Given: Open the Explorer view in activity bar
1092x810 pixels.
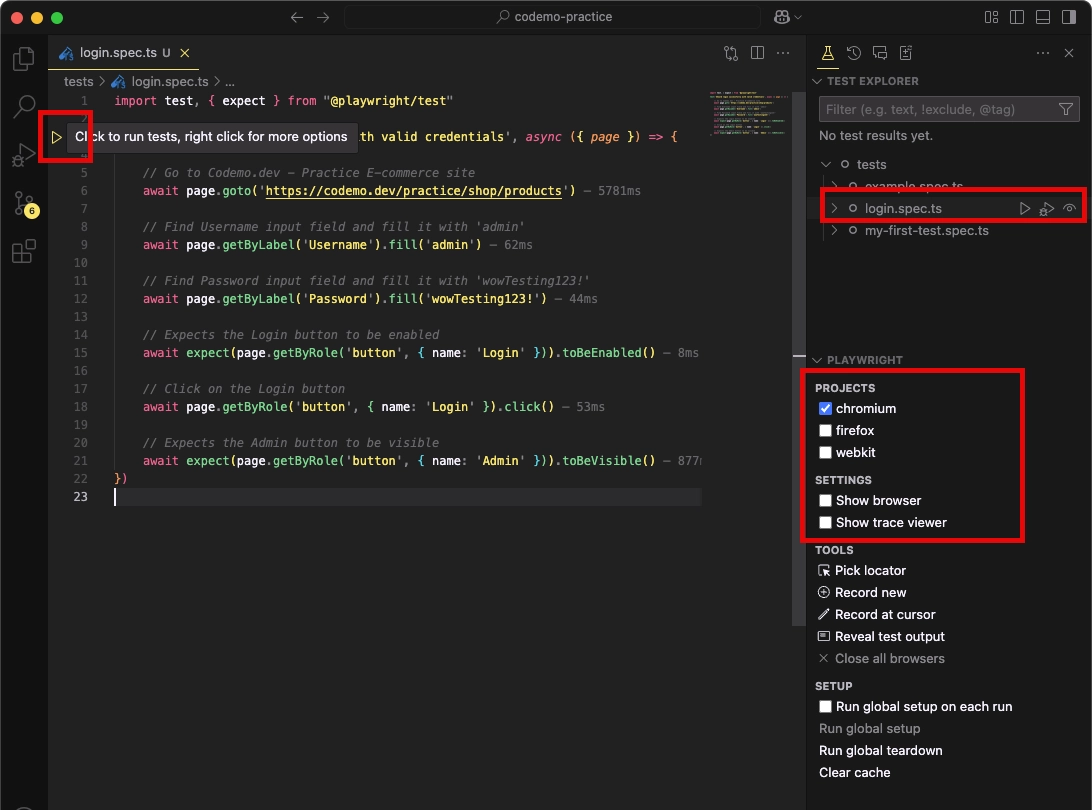Looking at the screenshot, I should click(x=24, y=59).
